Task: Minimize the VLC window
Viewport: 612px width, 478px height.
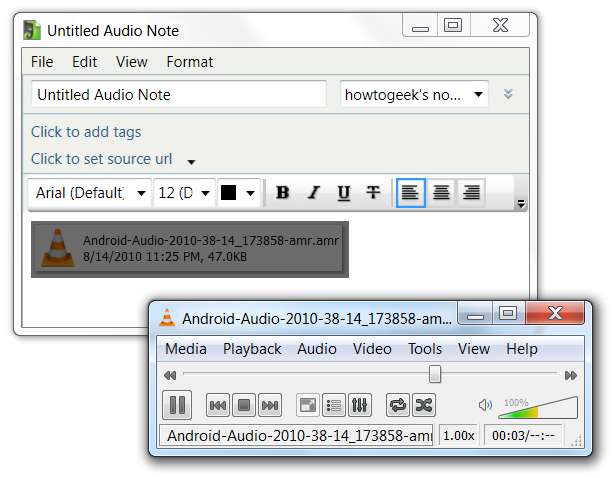Action: [x=475, y=314]
